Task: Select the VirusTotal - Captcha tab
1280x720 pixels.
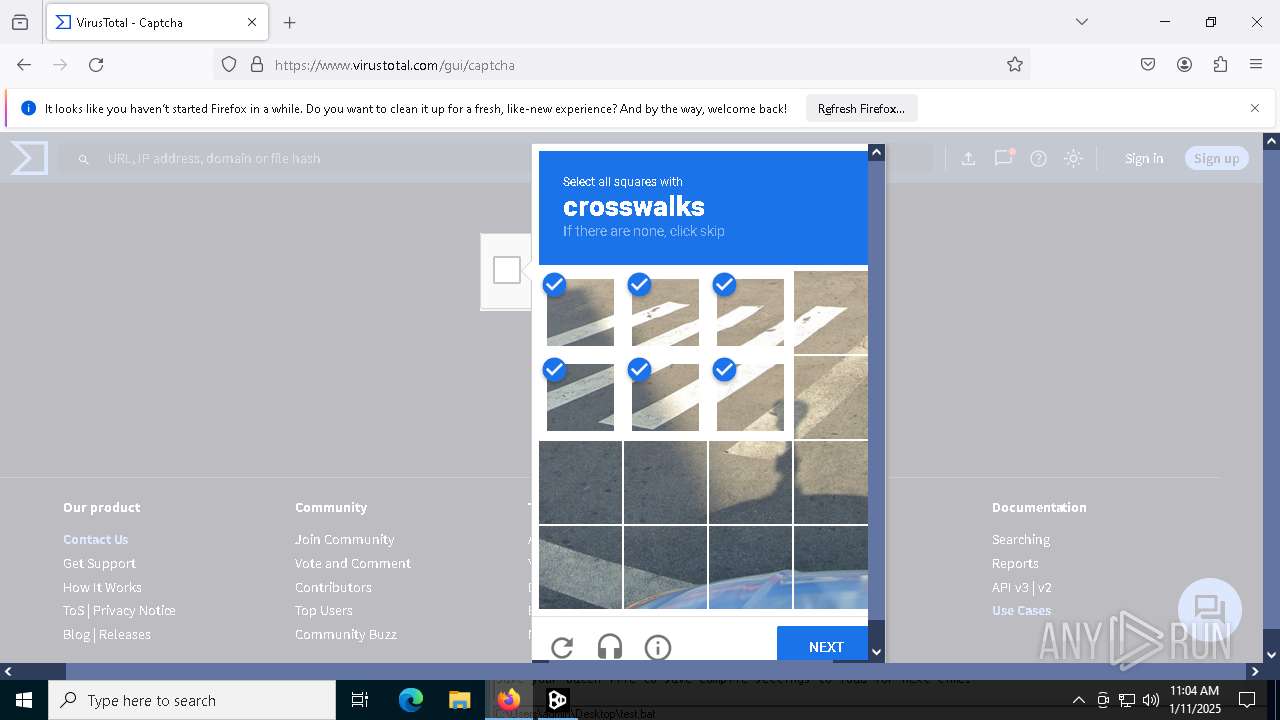Action: point(157,22)
